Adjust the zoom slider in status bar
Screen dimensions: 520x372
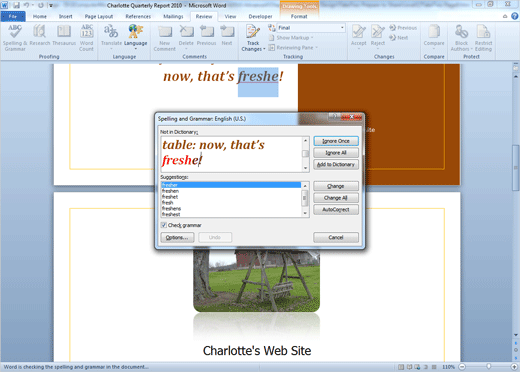click(x=488, y=367)
